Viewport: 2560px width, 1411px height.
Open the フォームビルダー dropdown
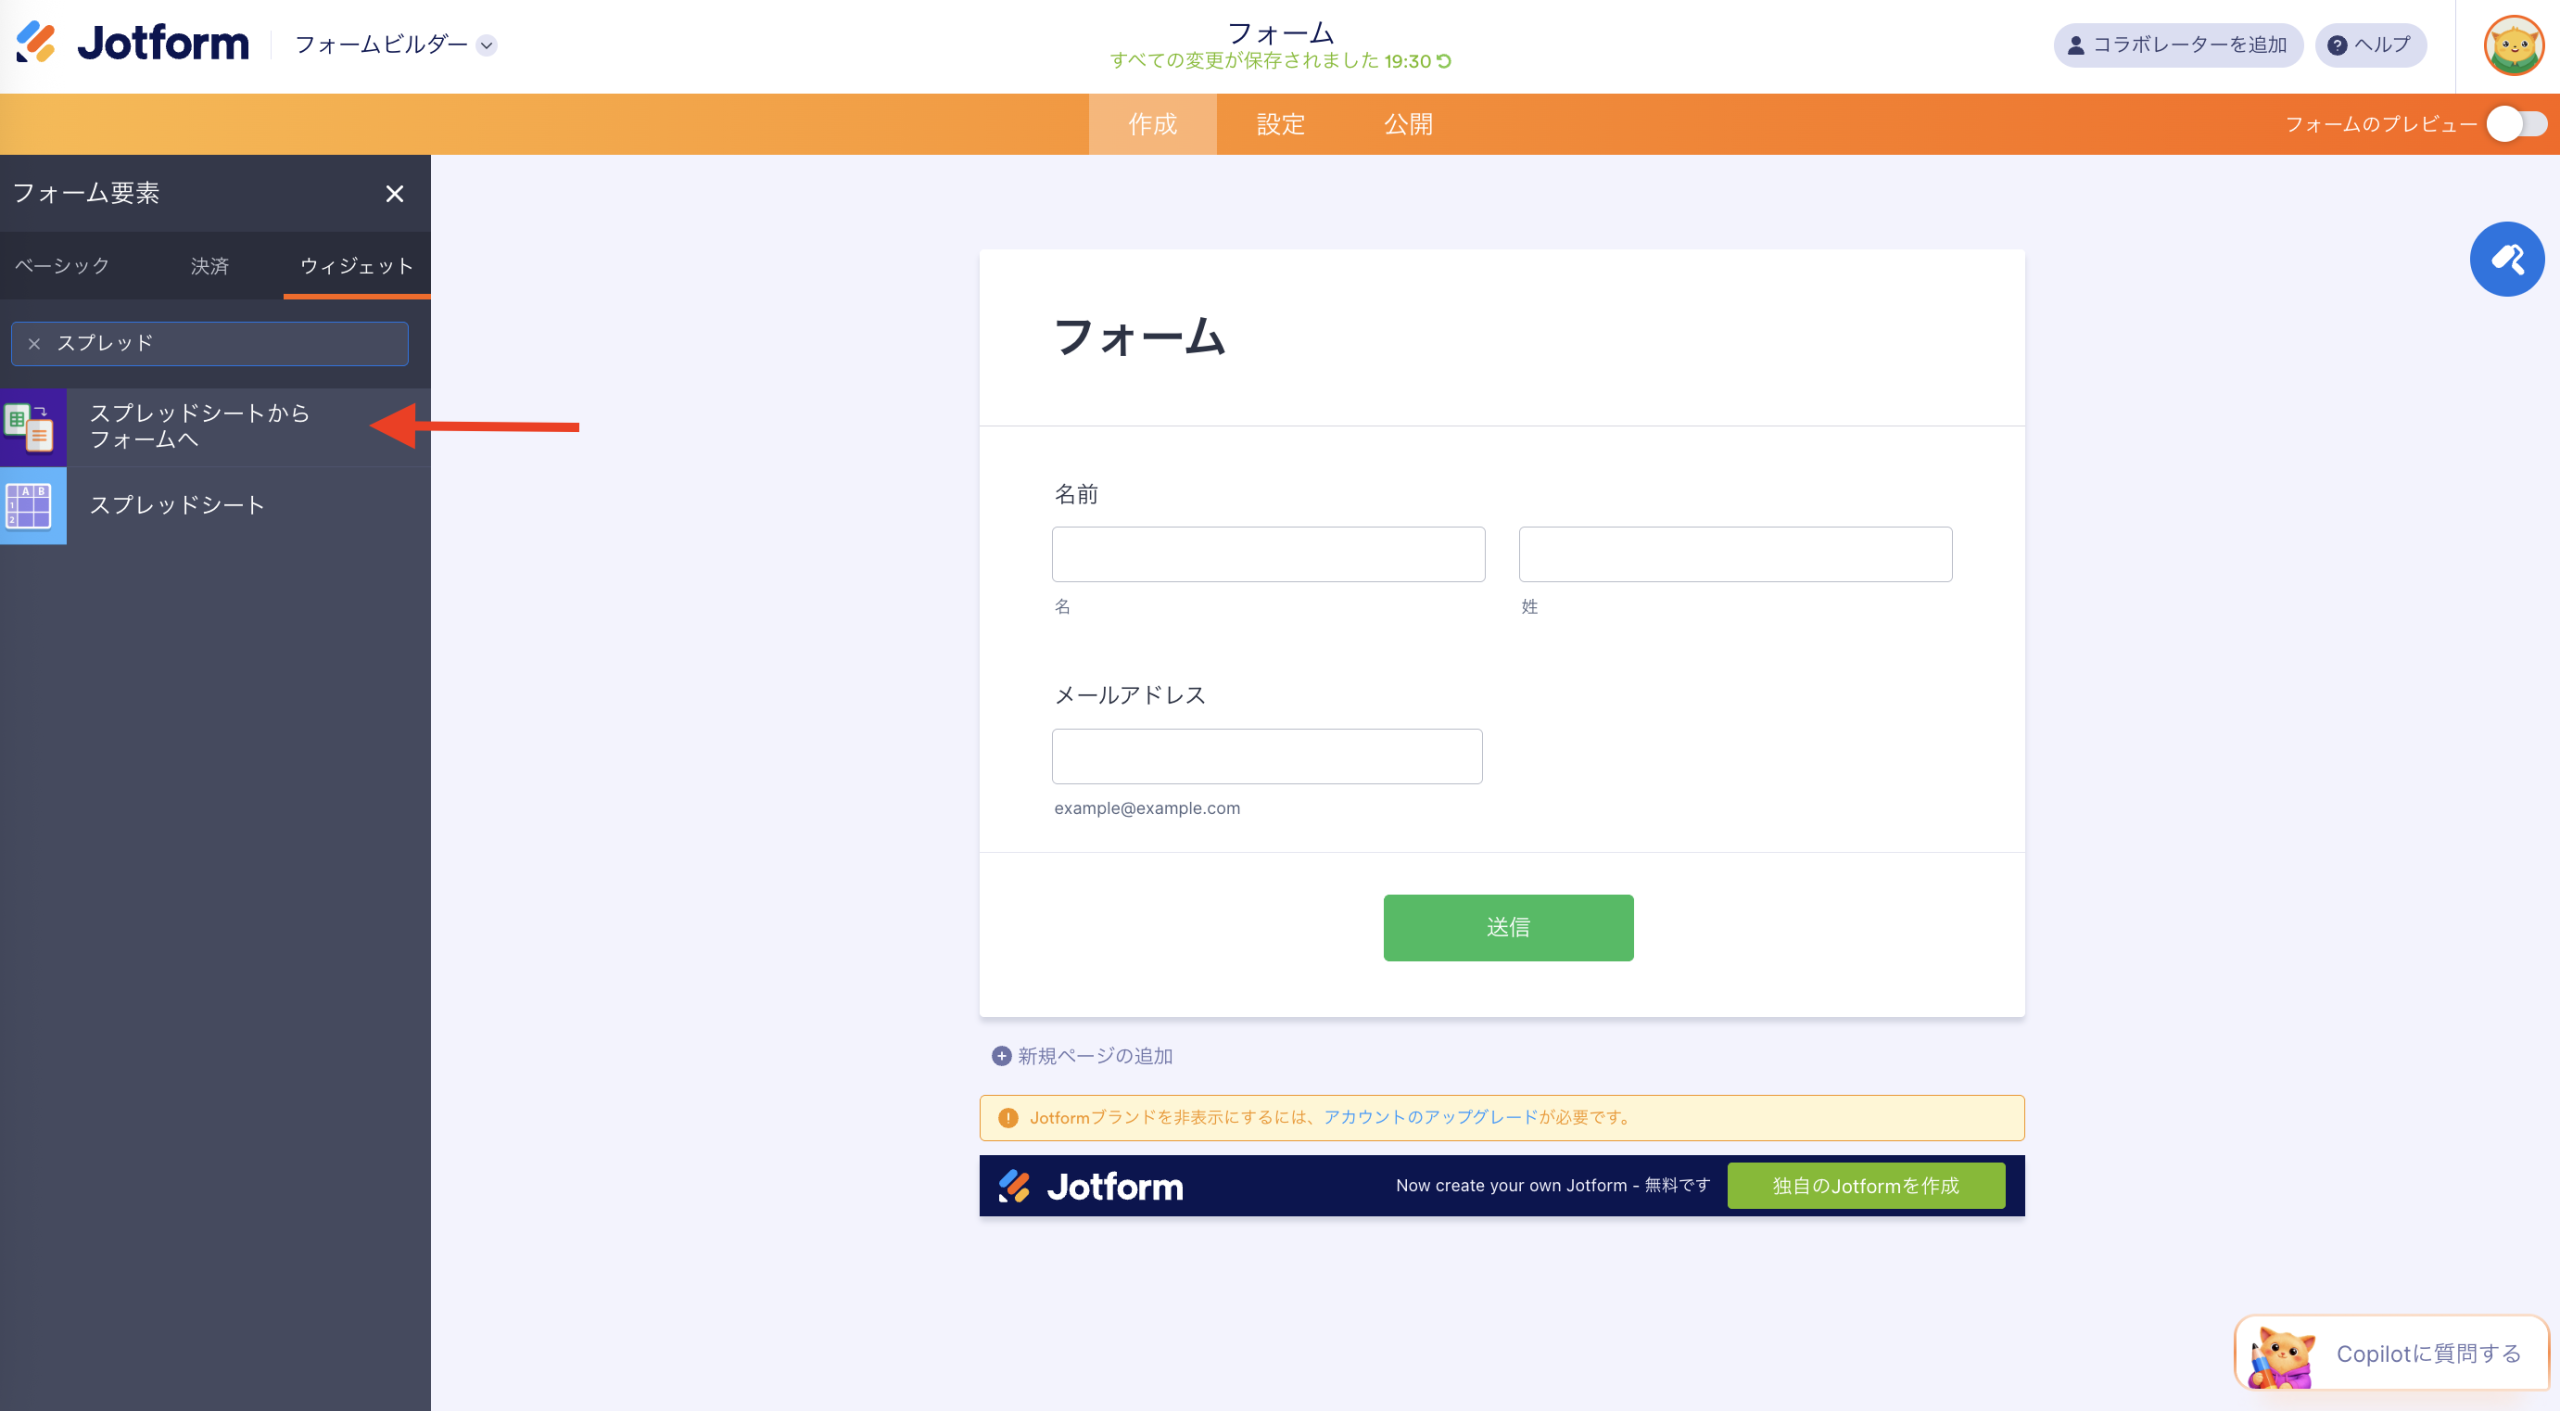tap(488, 45)
